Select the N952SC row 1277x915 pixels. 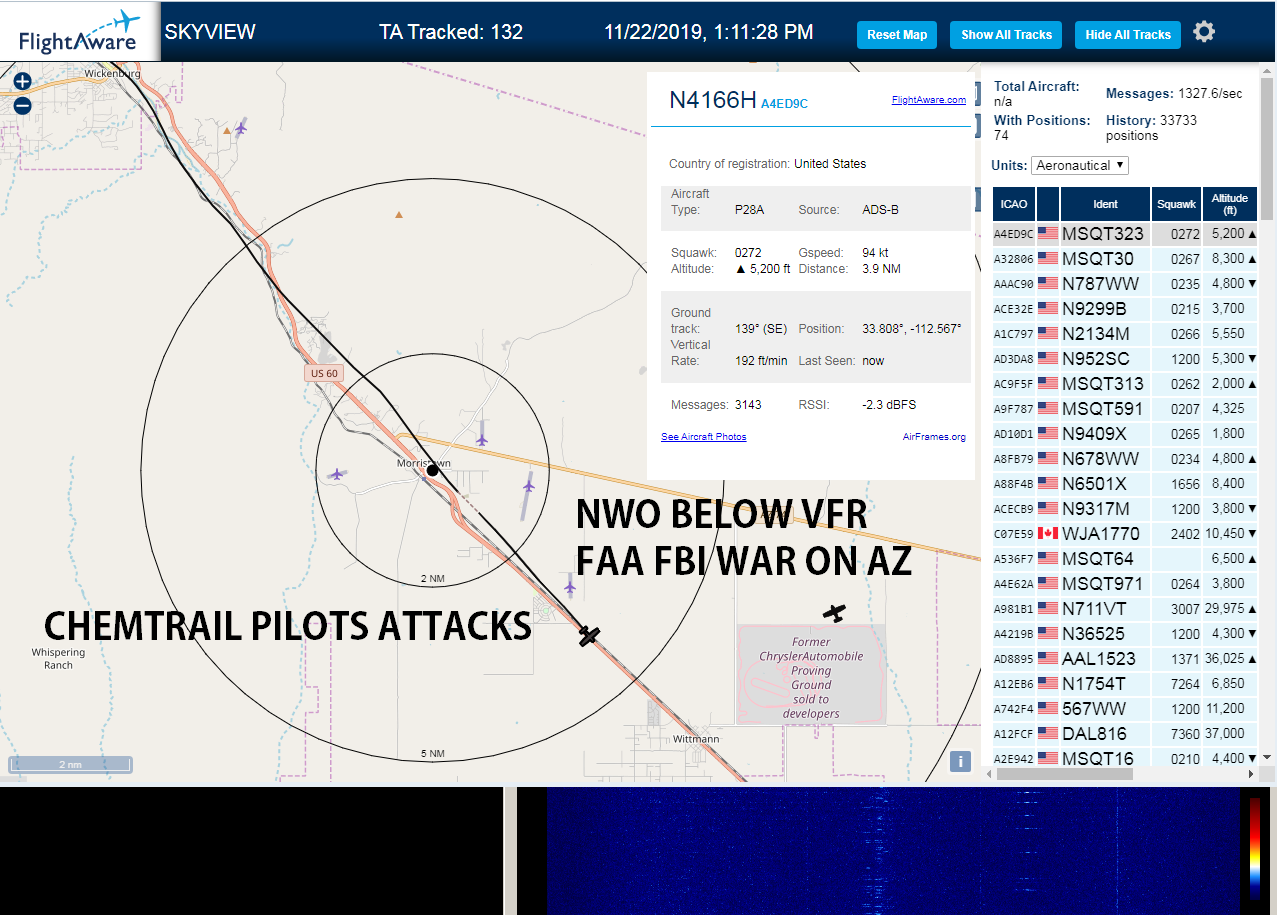pyautogui.click(x=1125, y=359)
